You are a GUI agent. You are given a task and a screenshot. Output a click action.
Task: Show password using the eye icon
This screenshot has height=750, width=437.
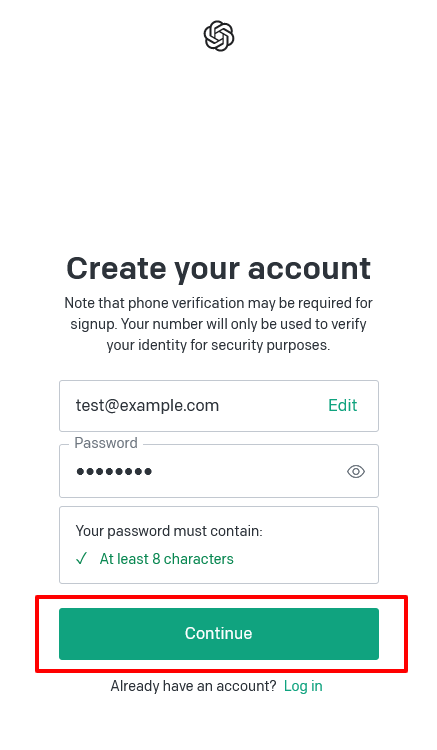tap(356, 472)
